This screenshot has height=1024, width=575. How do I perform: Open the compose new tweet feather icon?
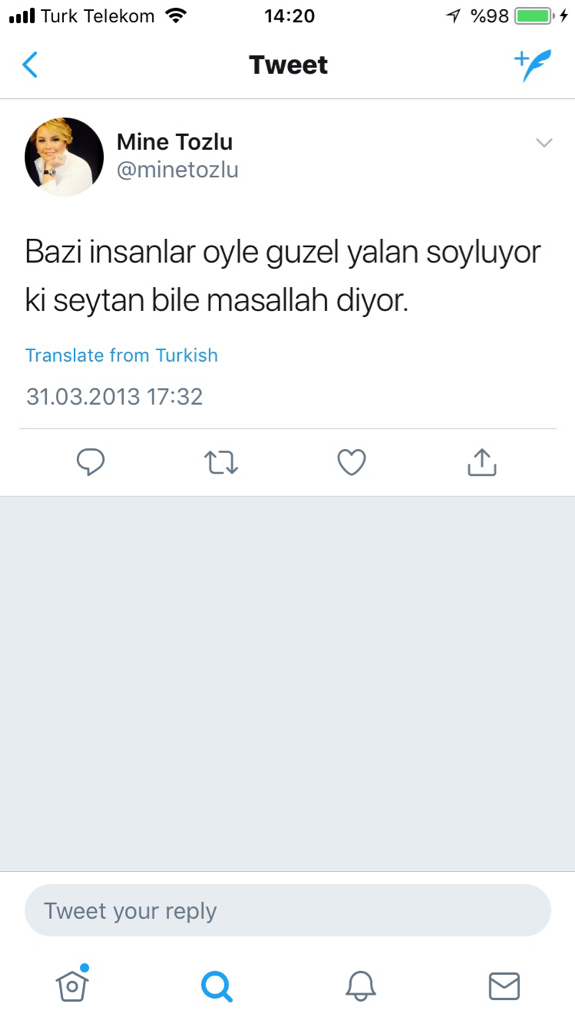533,65
